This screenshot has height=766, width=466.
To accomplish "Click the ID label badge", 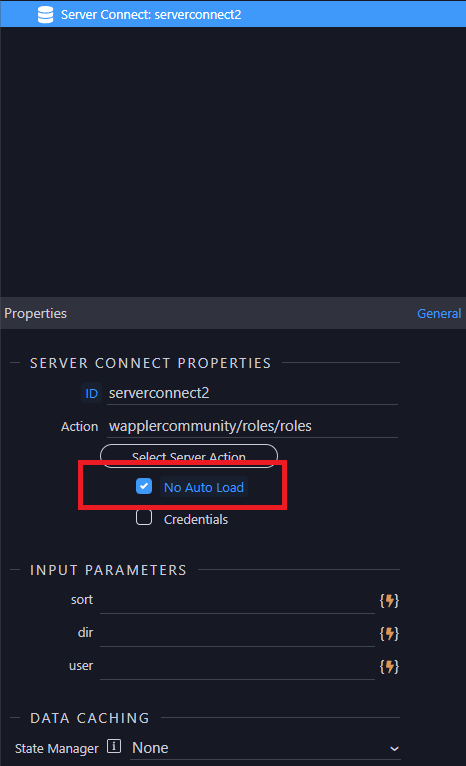I will click(91, 393).
